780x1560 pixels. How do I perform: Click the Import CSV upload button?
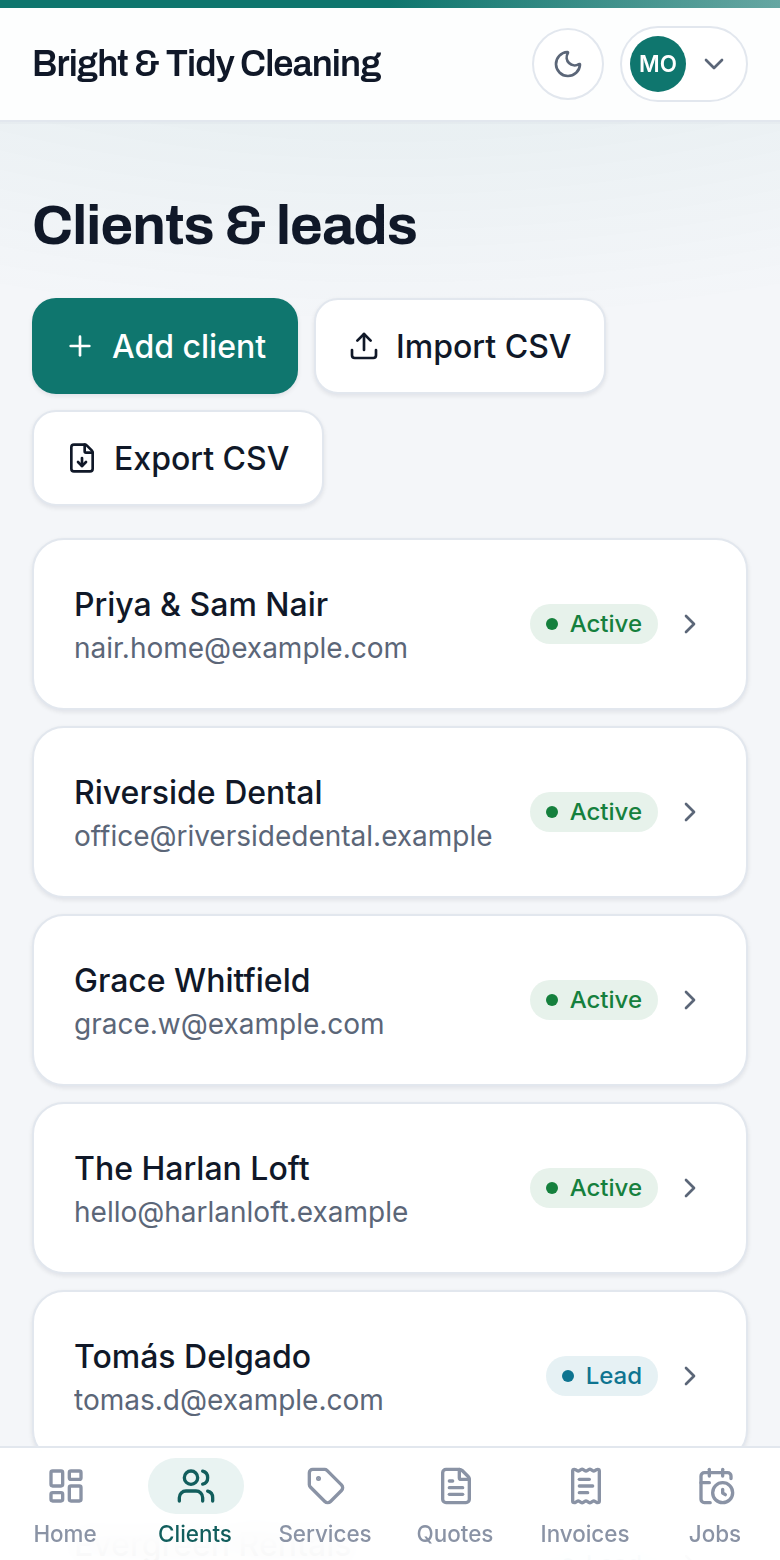point(460,346)
